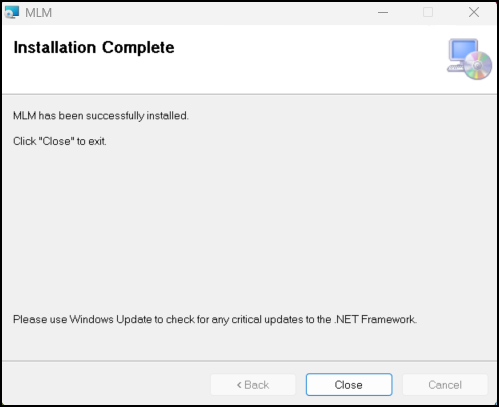Click the MLM title text in title bar
The image size is (499, 407).
(x=39, y=13)
